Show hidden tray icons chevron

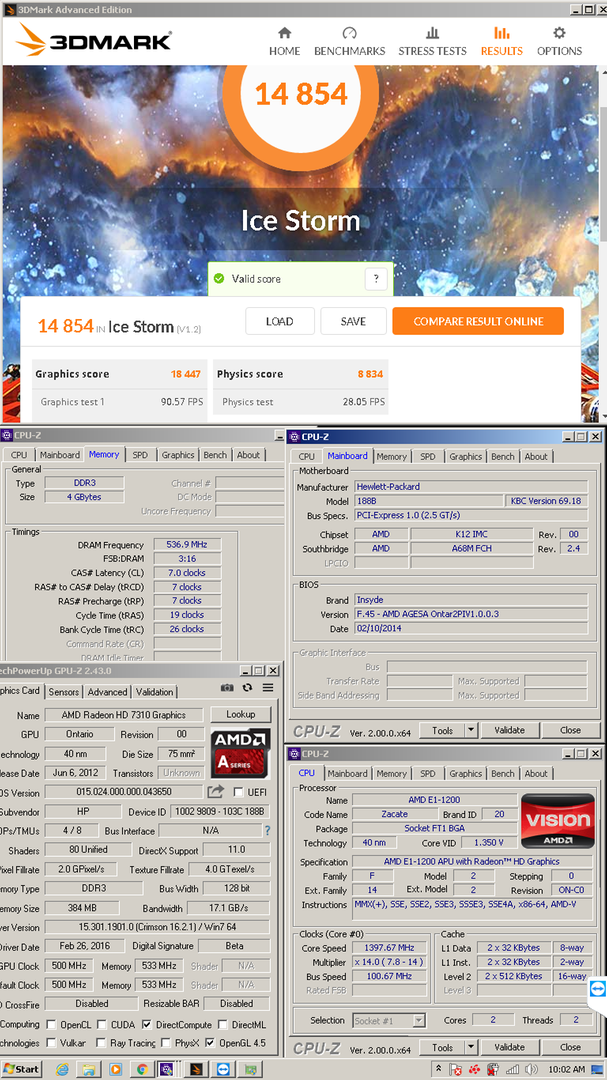[x=438, y=1069]
